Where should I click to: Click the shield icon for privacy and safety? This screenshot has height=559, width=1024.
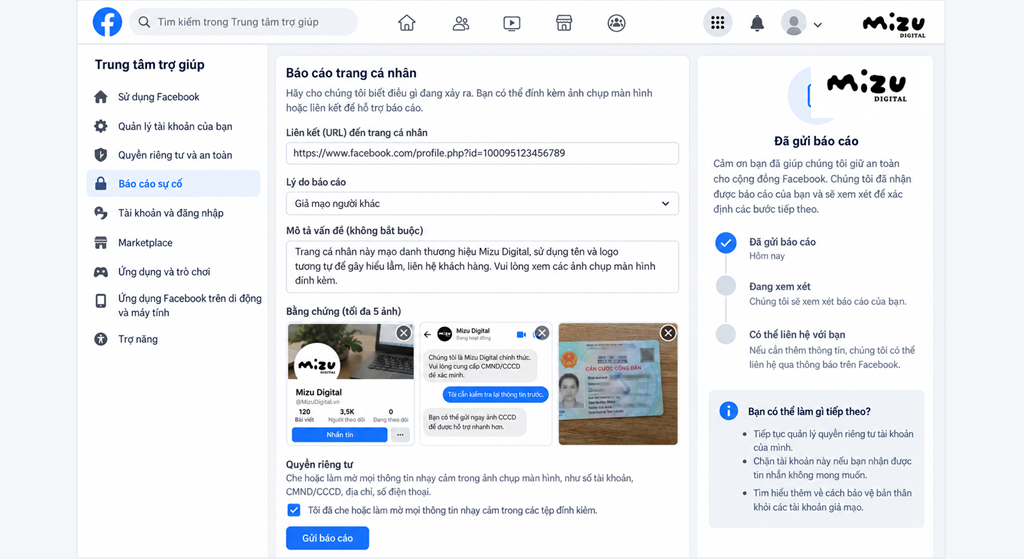click(x=101, y=155)
